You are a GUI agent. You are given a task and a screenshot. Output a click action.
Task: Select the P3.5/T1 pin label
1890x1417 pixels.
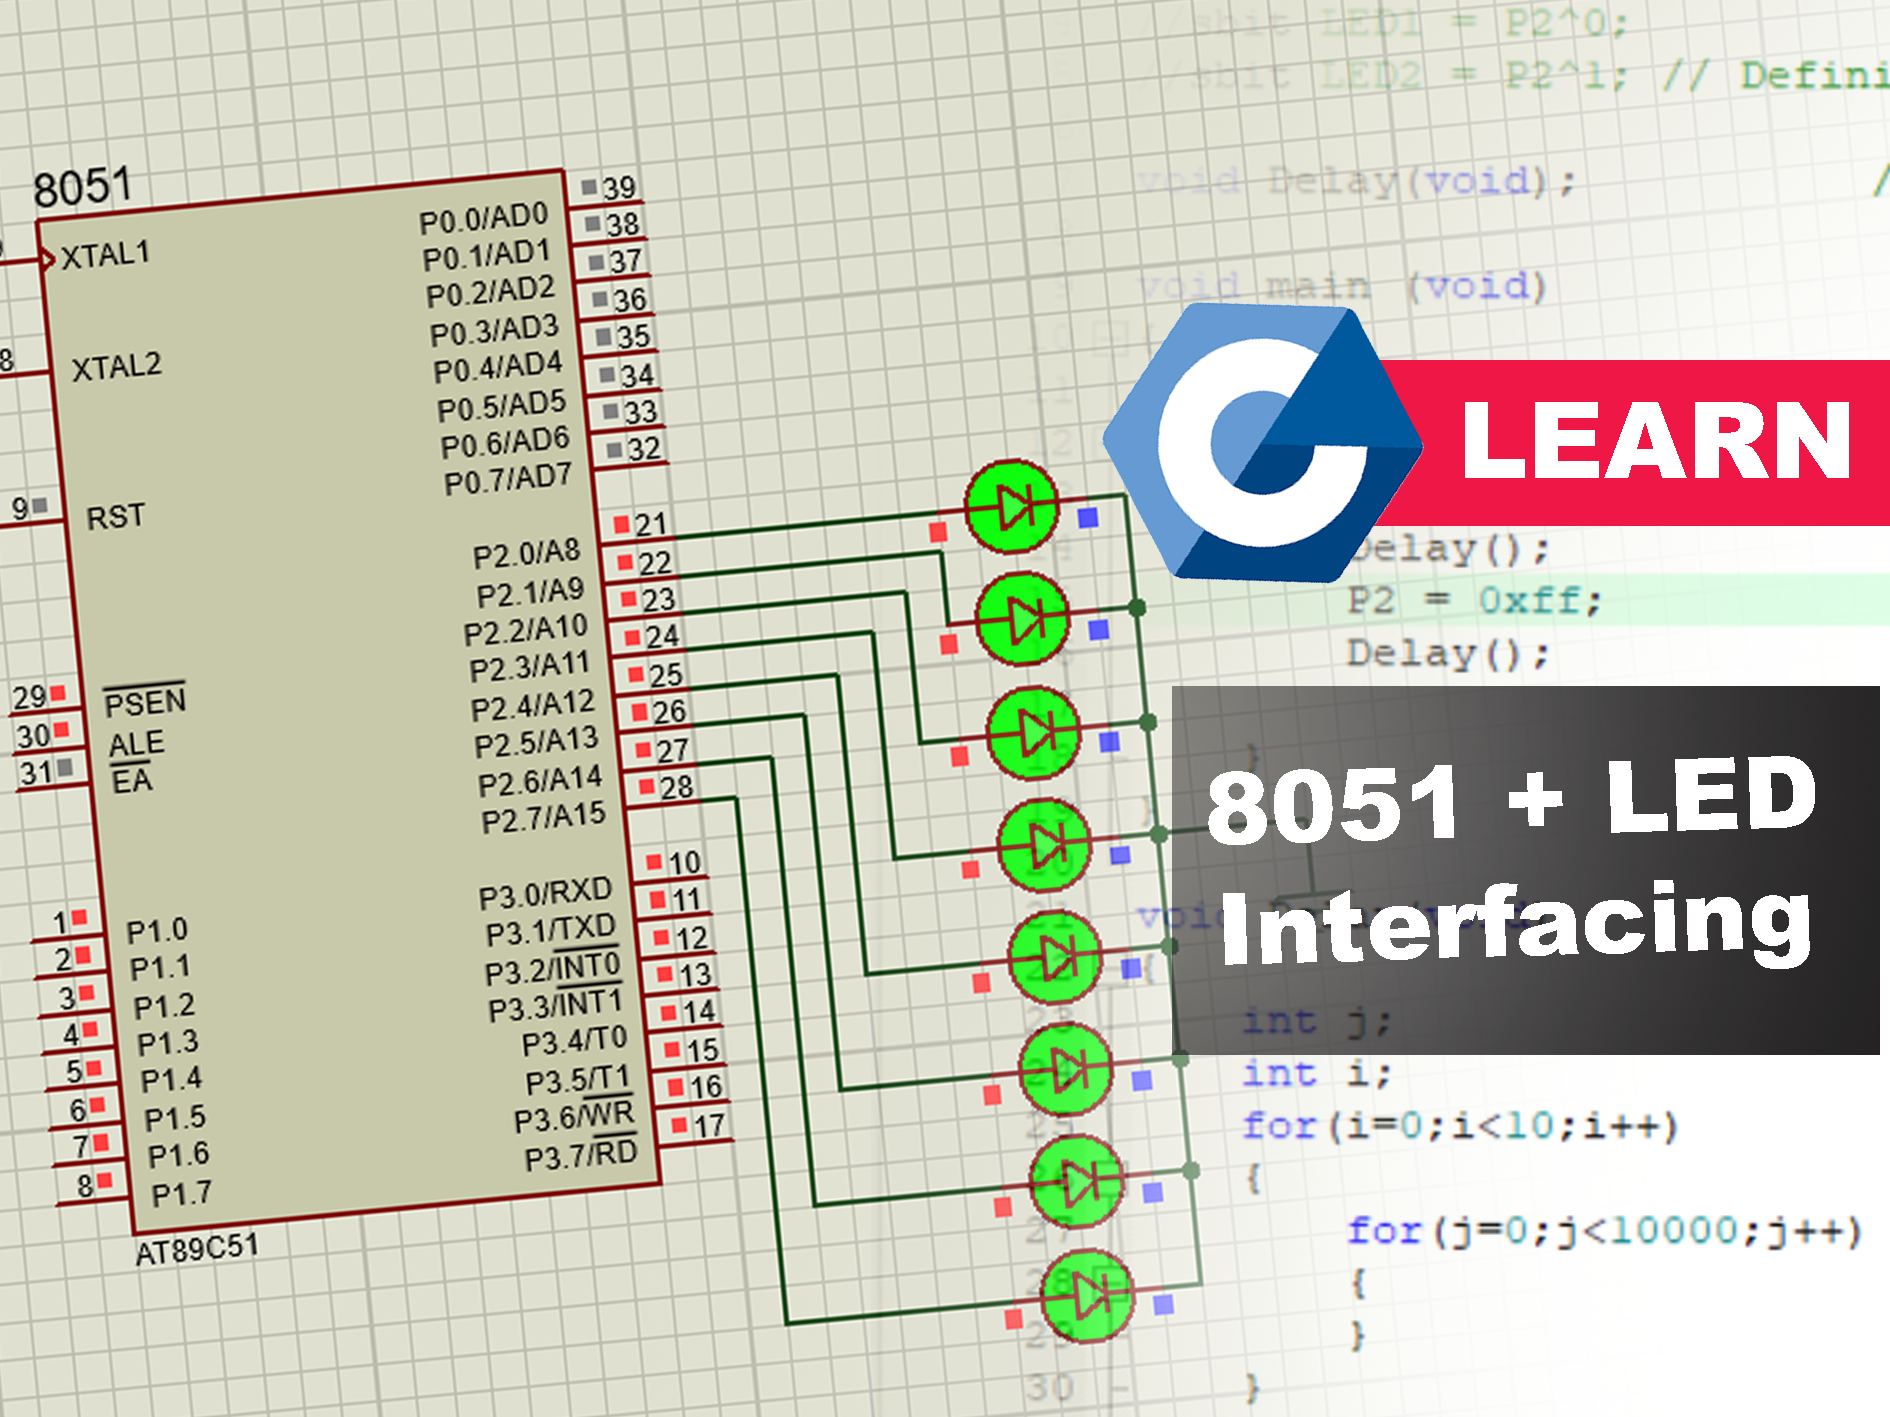tap(578, 1081)
